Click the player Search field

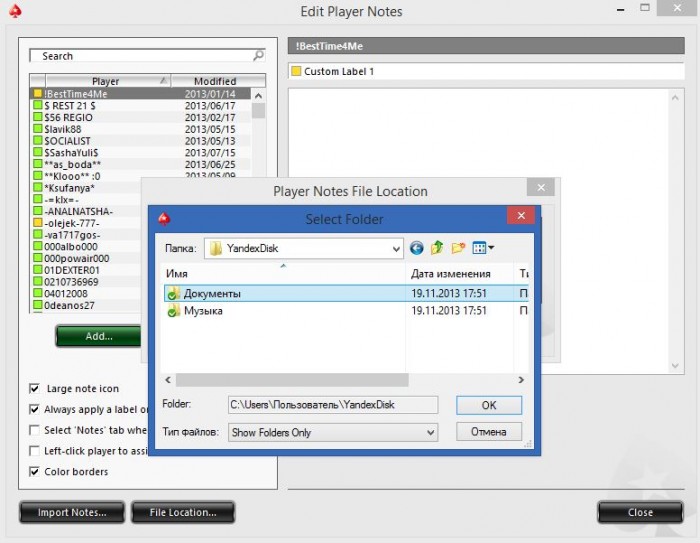(147, 56)
